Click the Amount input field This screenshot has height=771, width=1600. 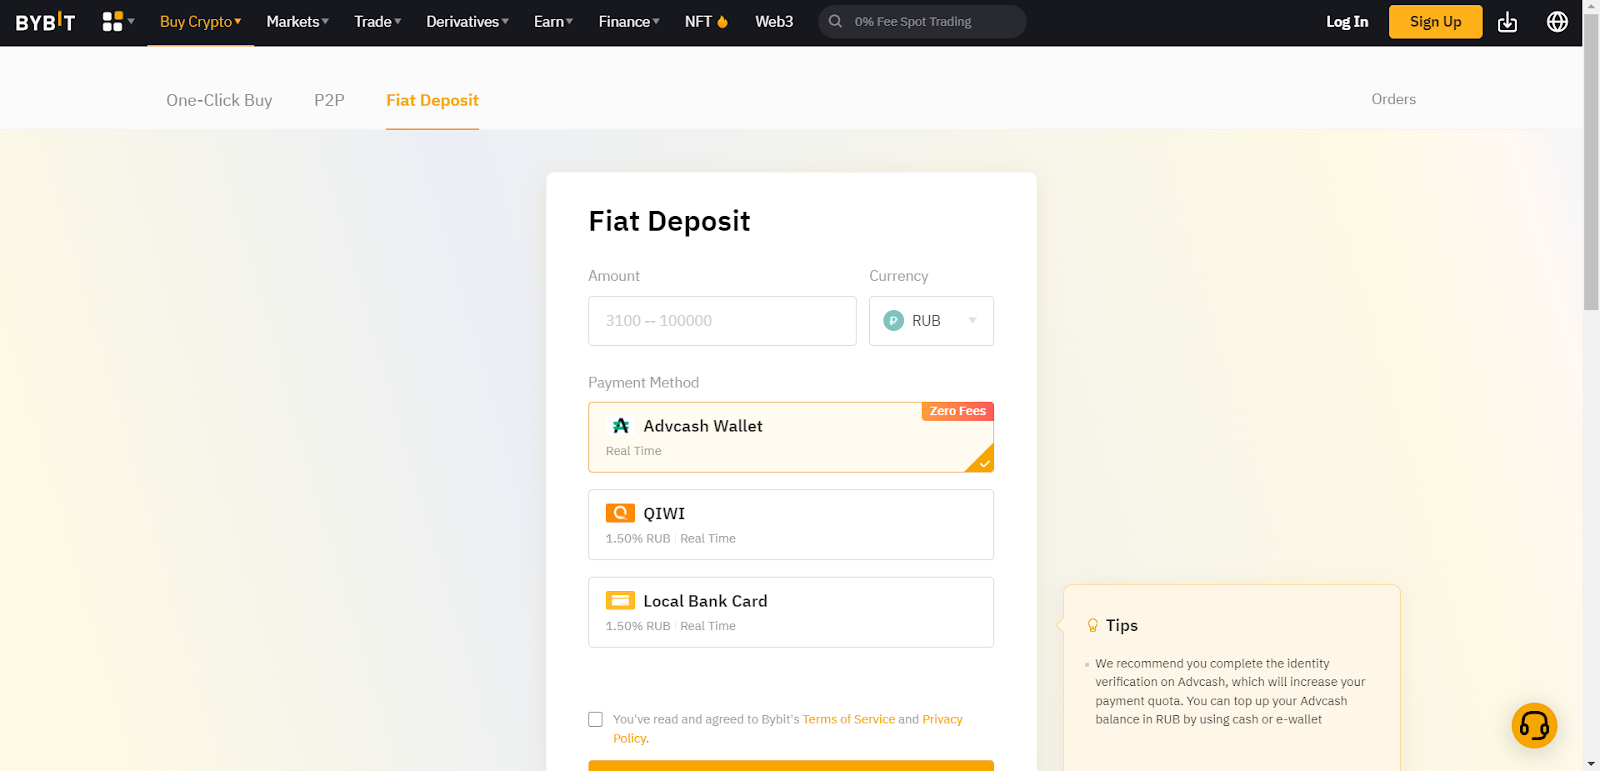[722, 321]
